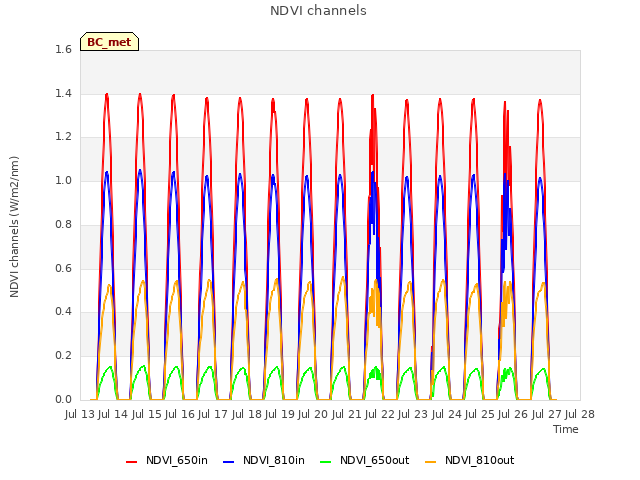Click the Jul 14 x-axis tick label
640x480 pixels.
[113, 414]
